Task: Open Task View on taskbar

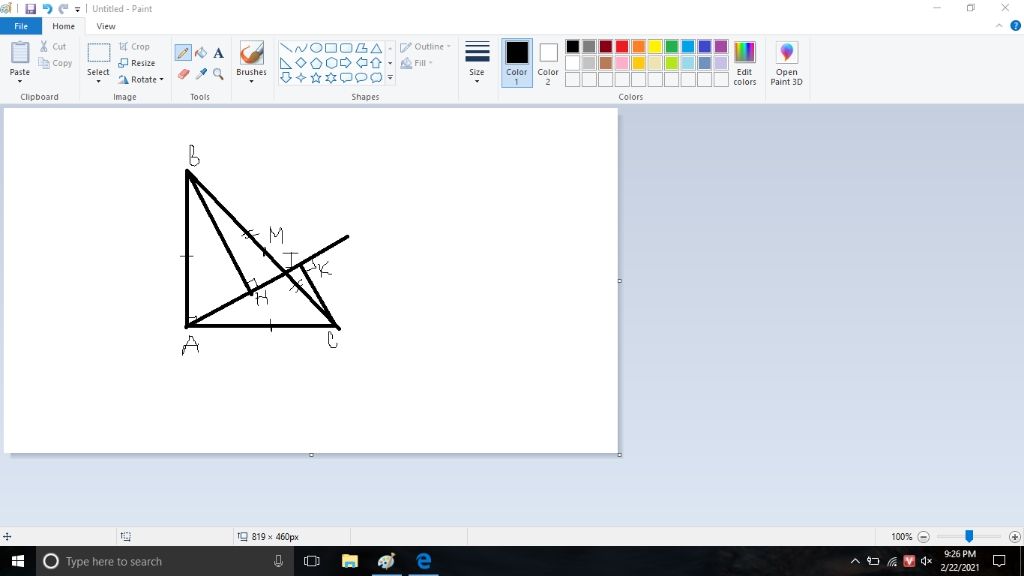Action: pyautogui.click(x=312, y=561)
